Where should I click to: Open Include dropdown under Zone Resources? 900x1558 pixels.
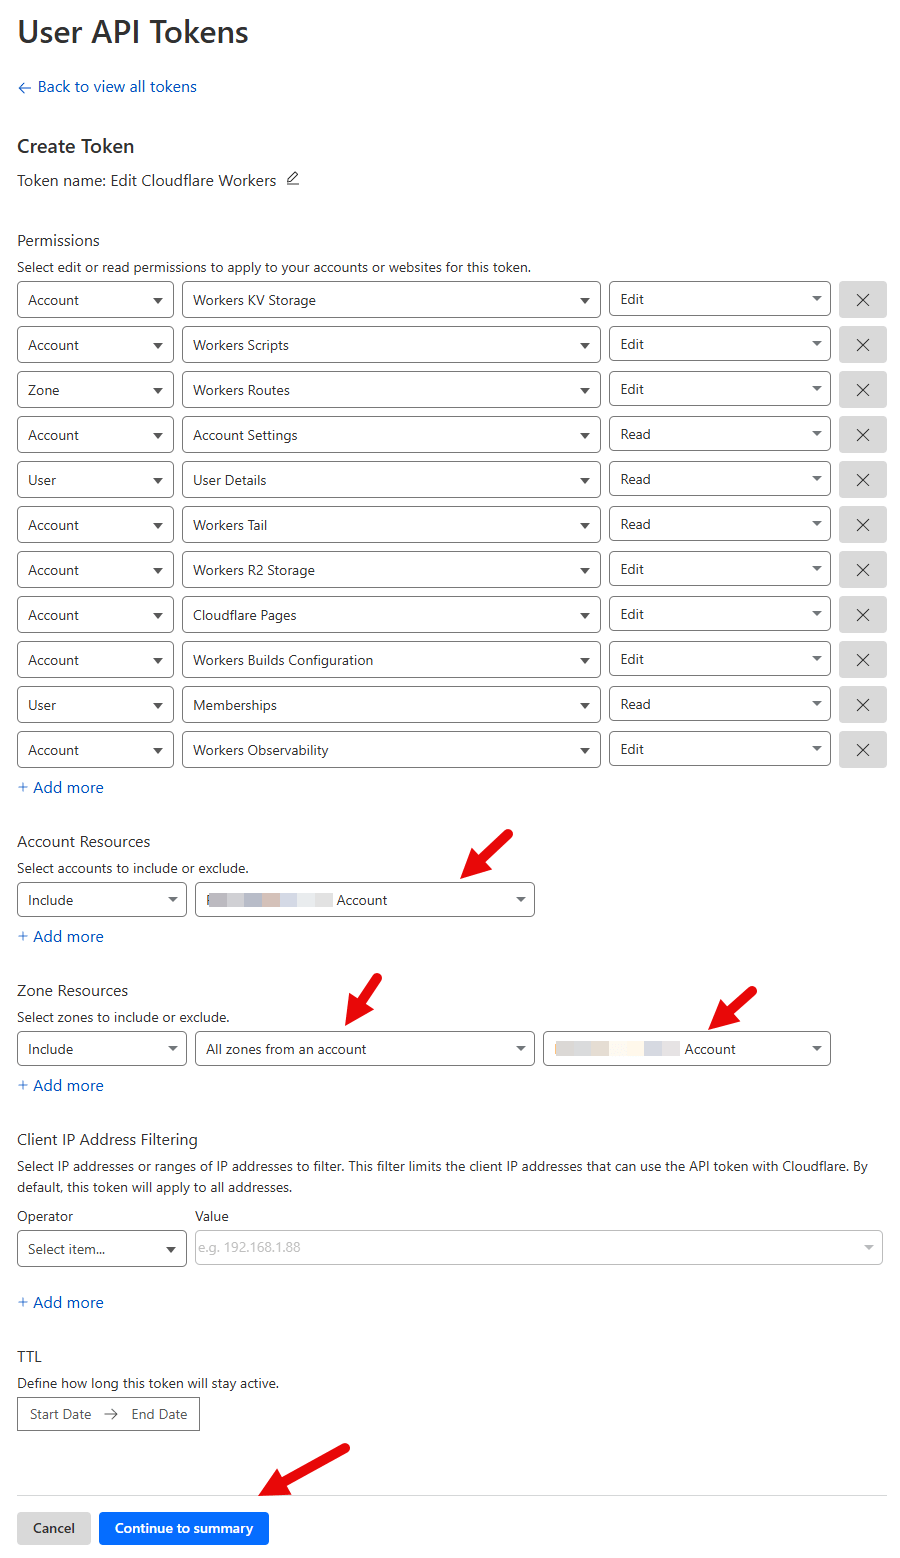click(x=102, y=1049)
